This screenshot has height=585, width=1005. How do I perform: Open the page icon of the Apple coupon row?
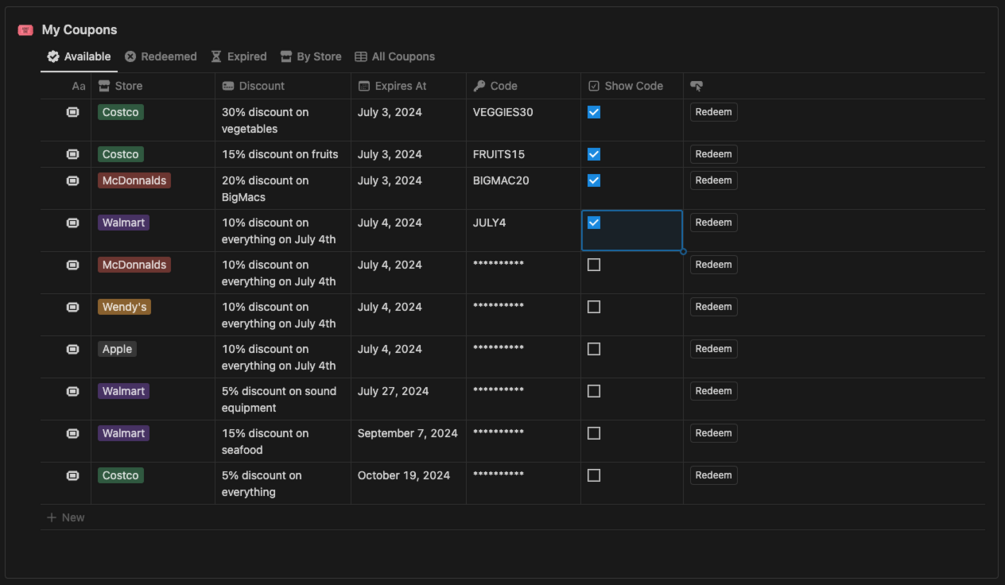tap(73, 349)
